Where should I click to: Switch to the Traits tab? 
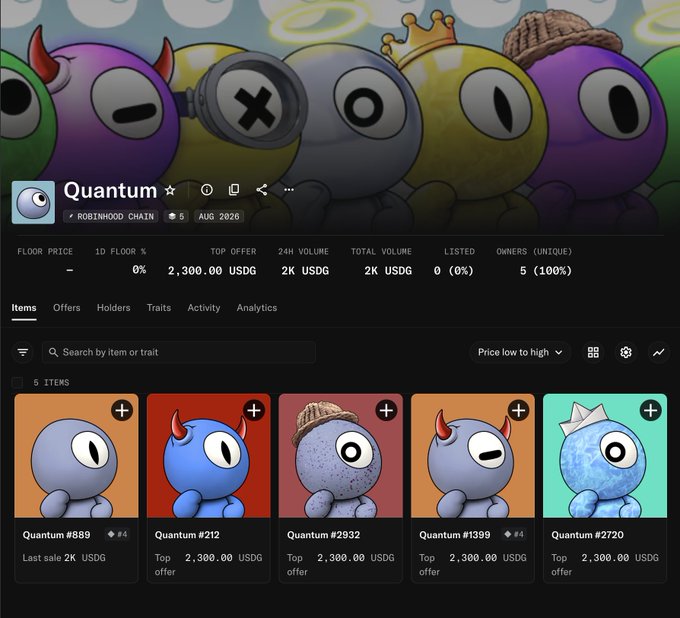pyautogui.click(x=159, y=307)
